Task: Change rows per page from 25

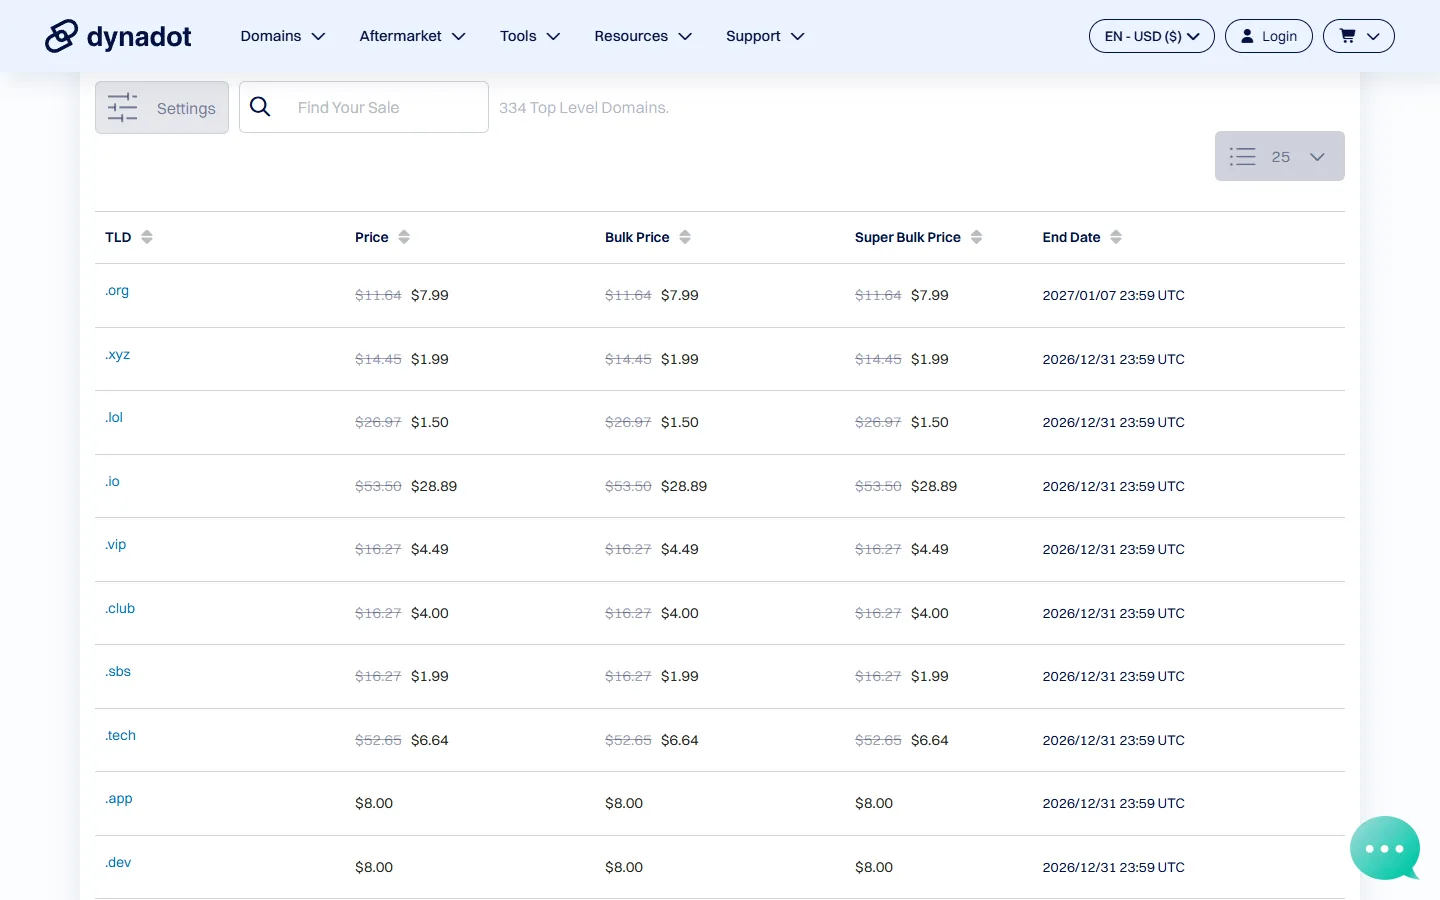Action: pyautogui.click(x=1280, y=156)
